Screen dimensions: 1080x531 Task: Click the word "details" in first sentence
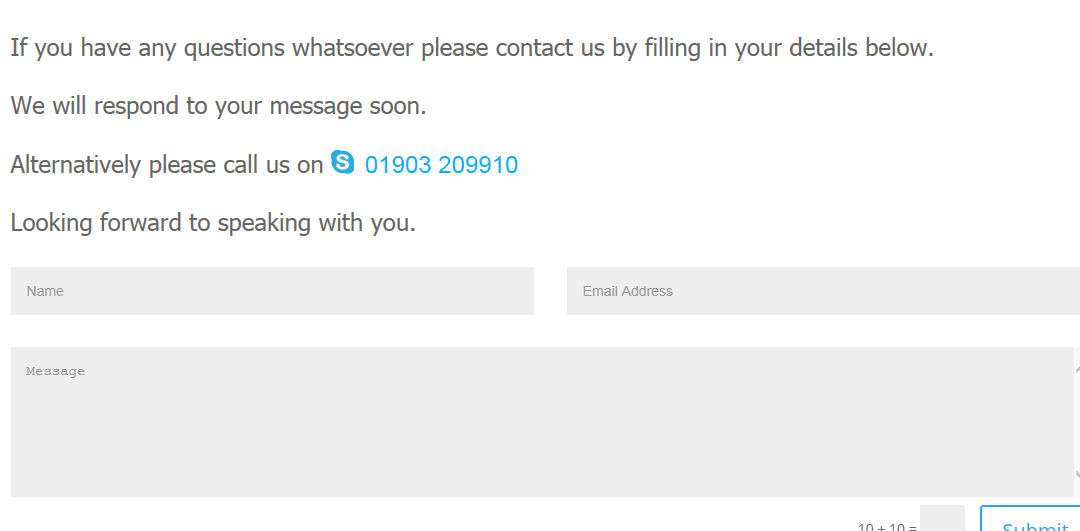(x=824, y=48)
